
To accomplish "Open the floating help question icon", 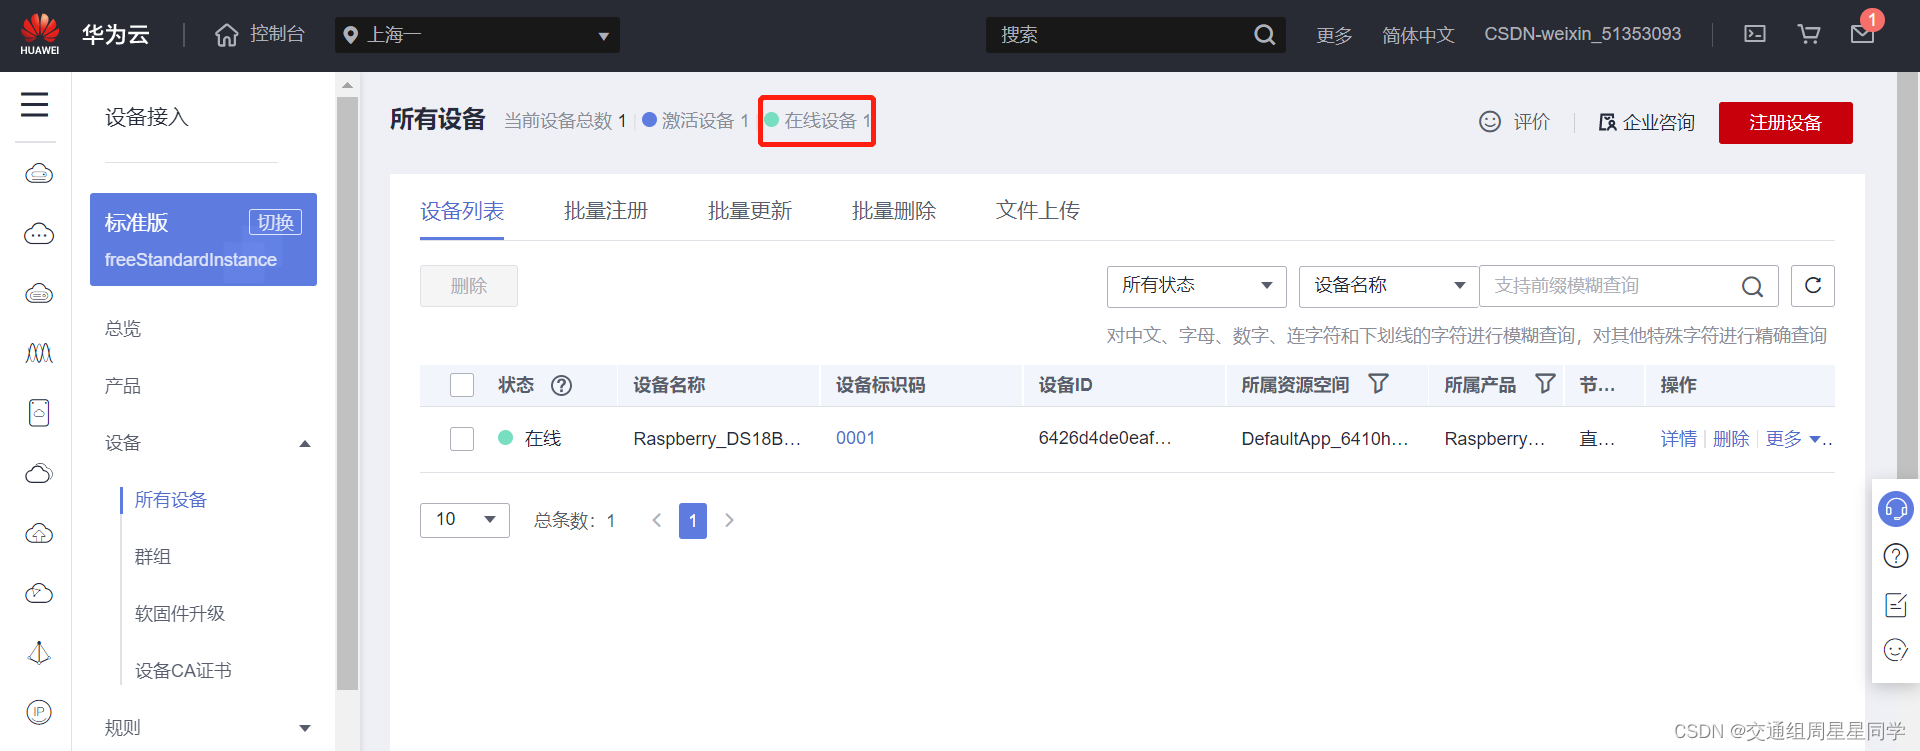I will (1896, 556).
